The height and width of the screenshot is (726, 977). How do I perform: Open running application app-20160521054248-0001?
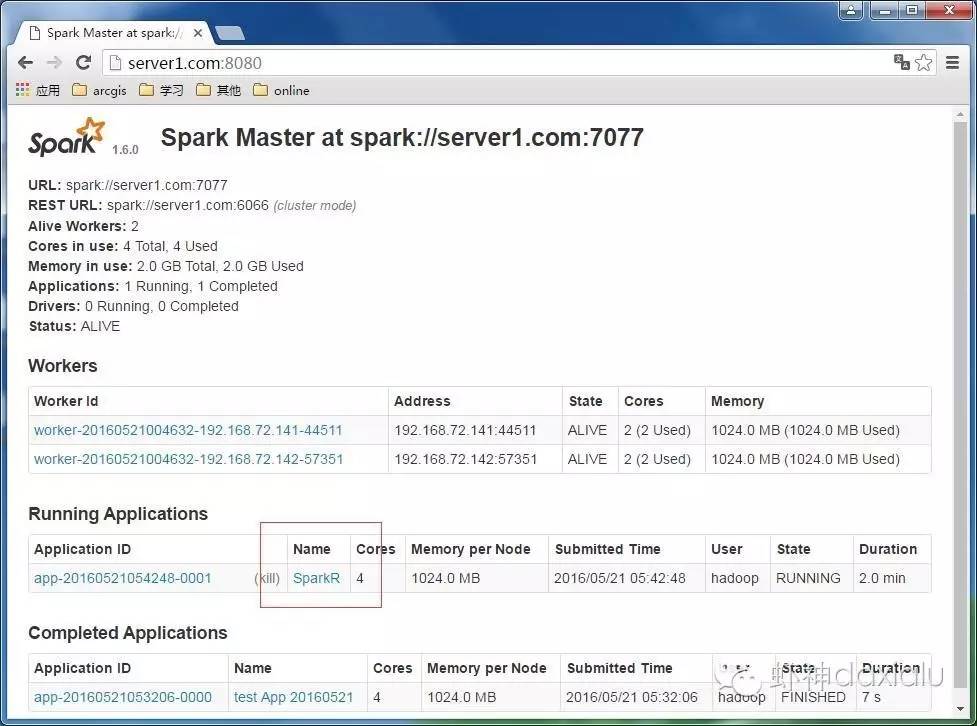[x=123, y=578]
